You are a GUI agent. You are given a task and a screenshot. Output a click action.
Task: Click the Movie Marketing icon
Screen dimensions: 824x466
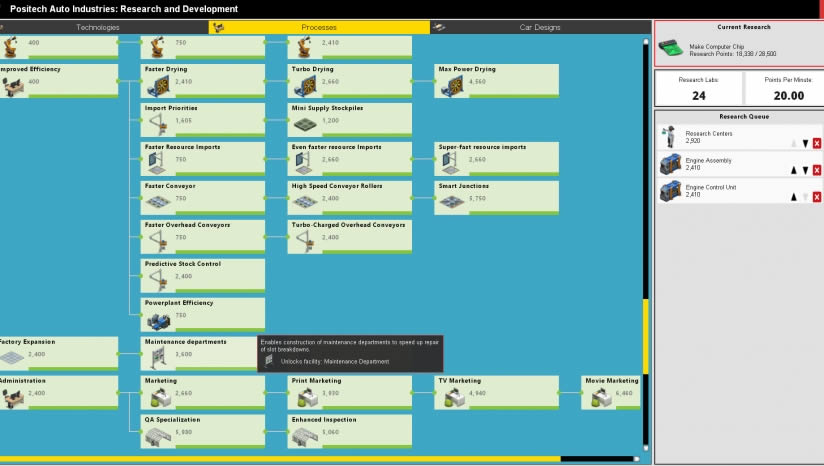598,394
